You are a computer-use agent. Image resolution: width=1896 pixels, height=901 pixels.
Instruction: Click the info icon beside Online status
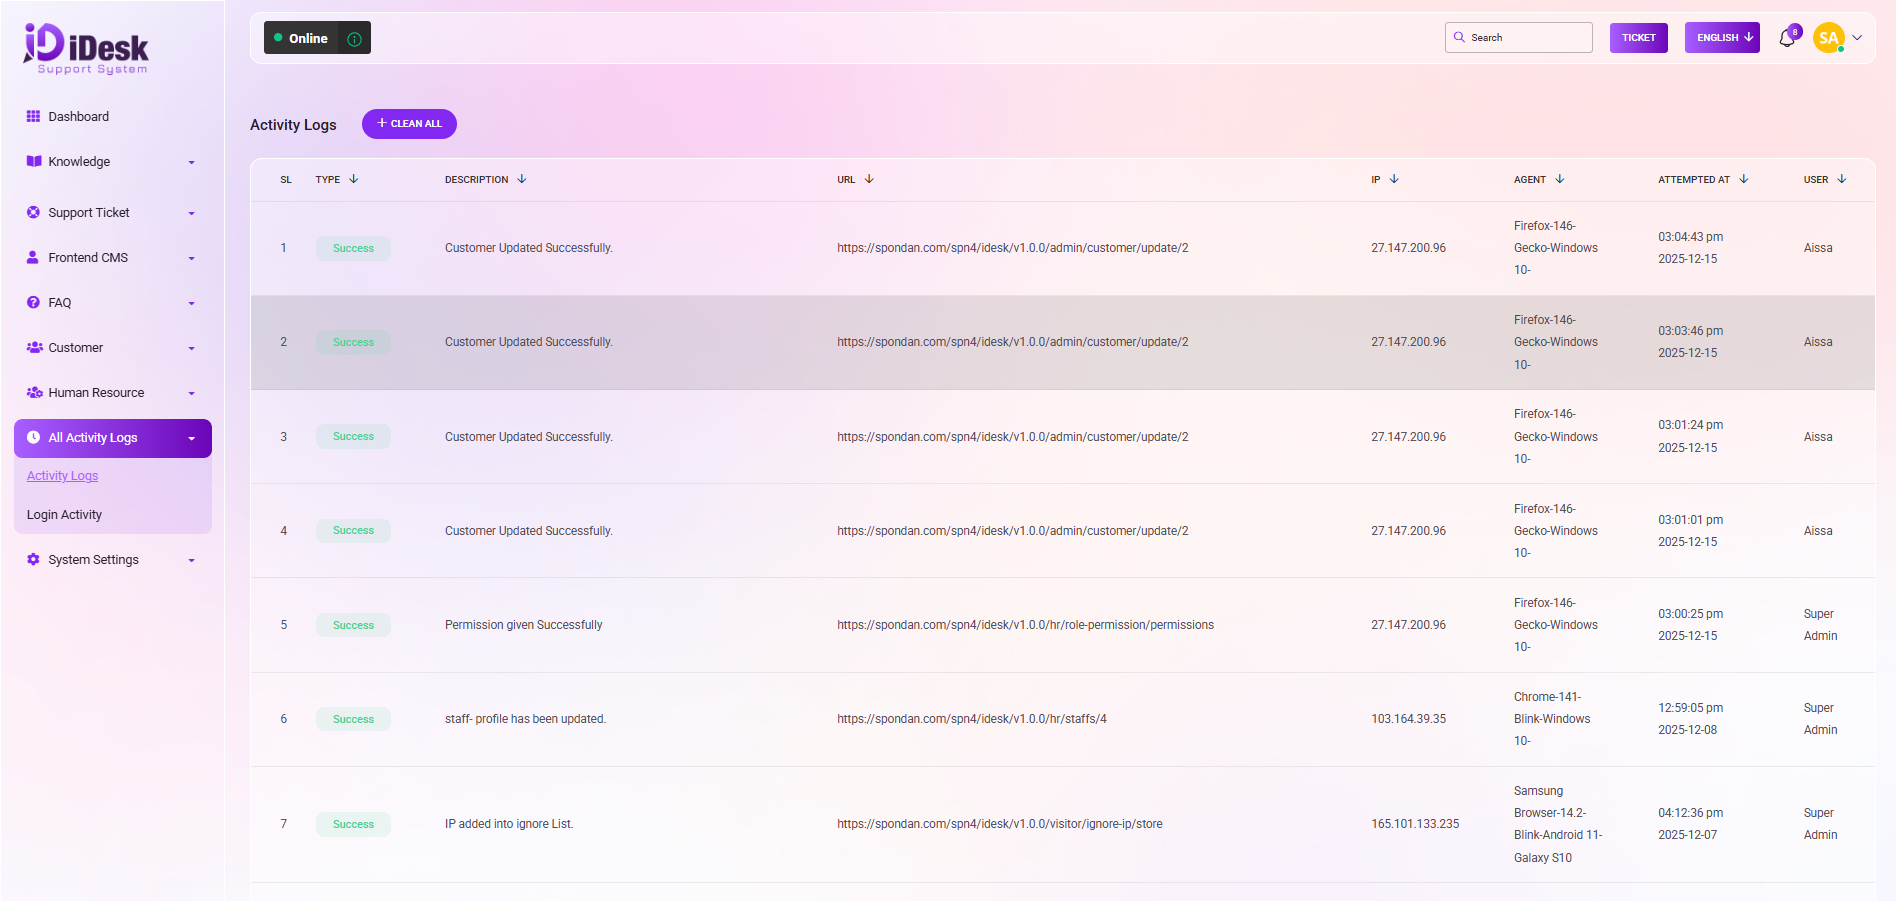(x=354, y=39)
